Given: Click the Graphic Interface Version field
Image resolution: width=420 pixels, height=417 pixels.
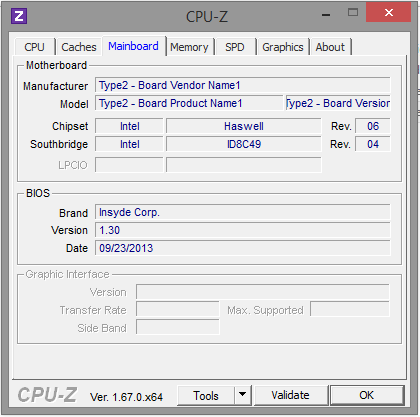Looking at the screenshot, I should coord(263,292).
